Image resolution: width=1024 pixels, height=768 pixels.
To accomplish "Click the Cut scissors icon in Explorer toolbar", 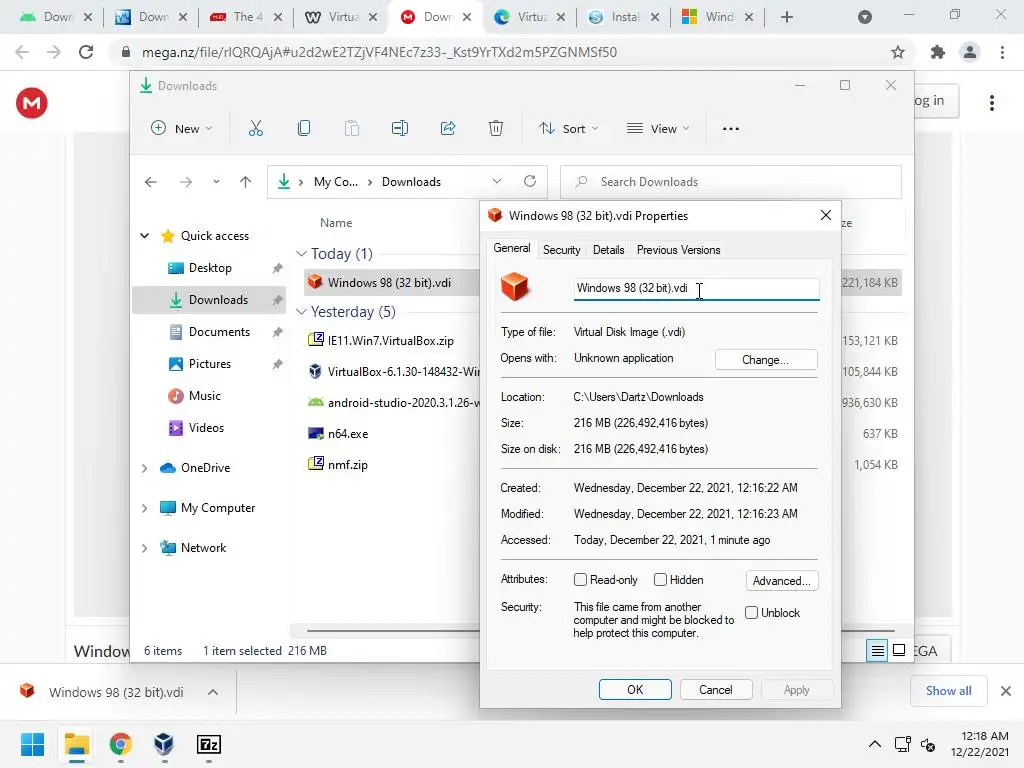I will [x=255, y=129].
